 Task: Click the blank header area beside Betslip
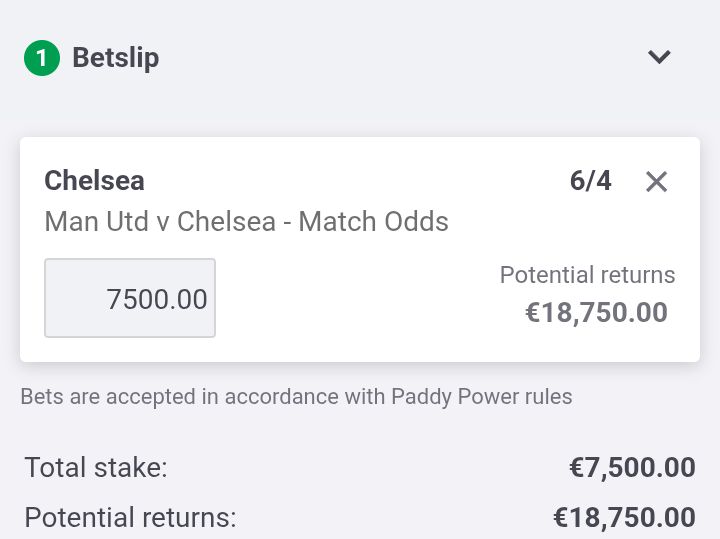[399, 58]
